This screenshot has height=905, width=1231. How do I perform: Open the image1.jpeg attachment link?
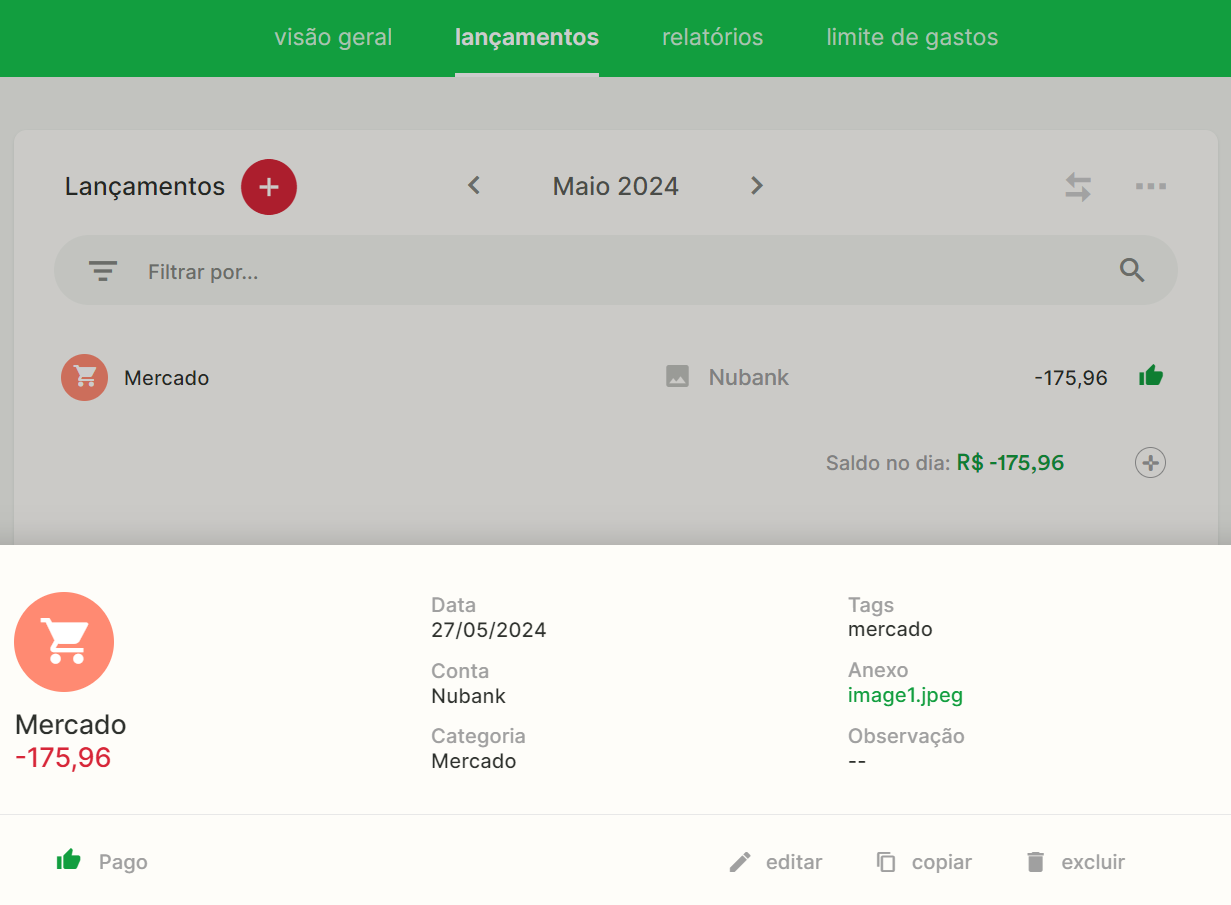tap(905, 695)
